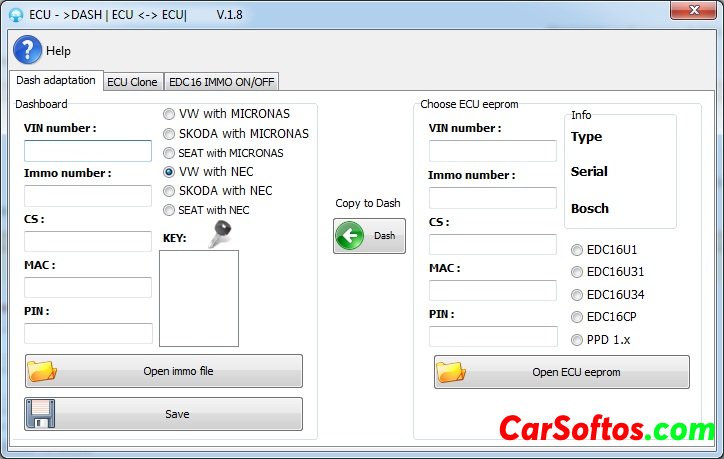
Task: Click the app icon in the title bar
Action: click(15, 15)
